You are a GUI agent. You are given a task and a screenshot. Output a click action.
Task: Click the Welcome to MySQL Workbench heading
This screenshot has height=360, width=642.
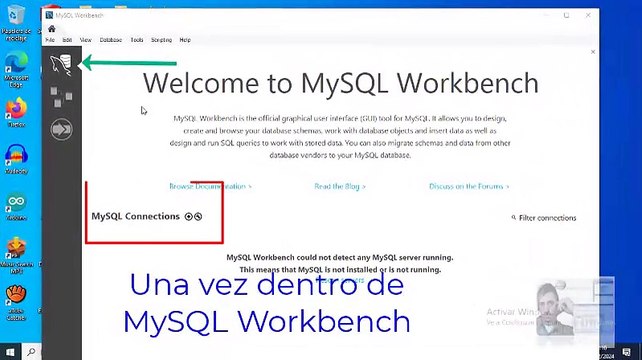pos(341,84)
